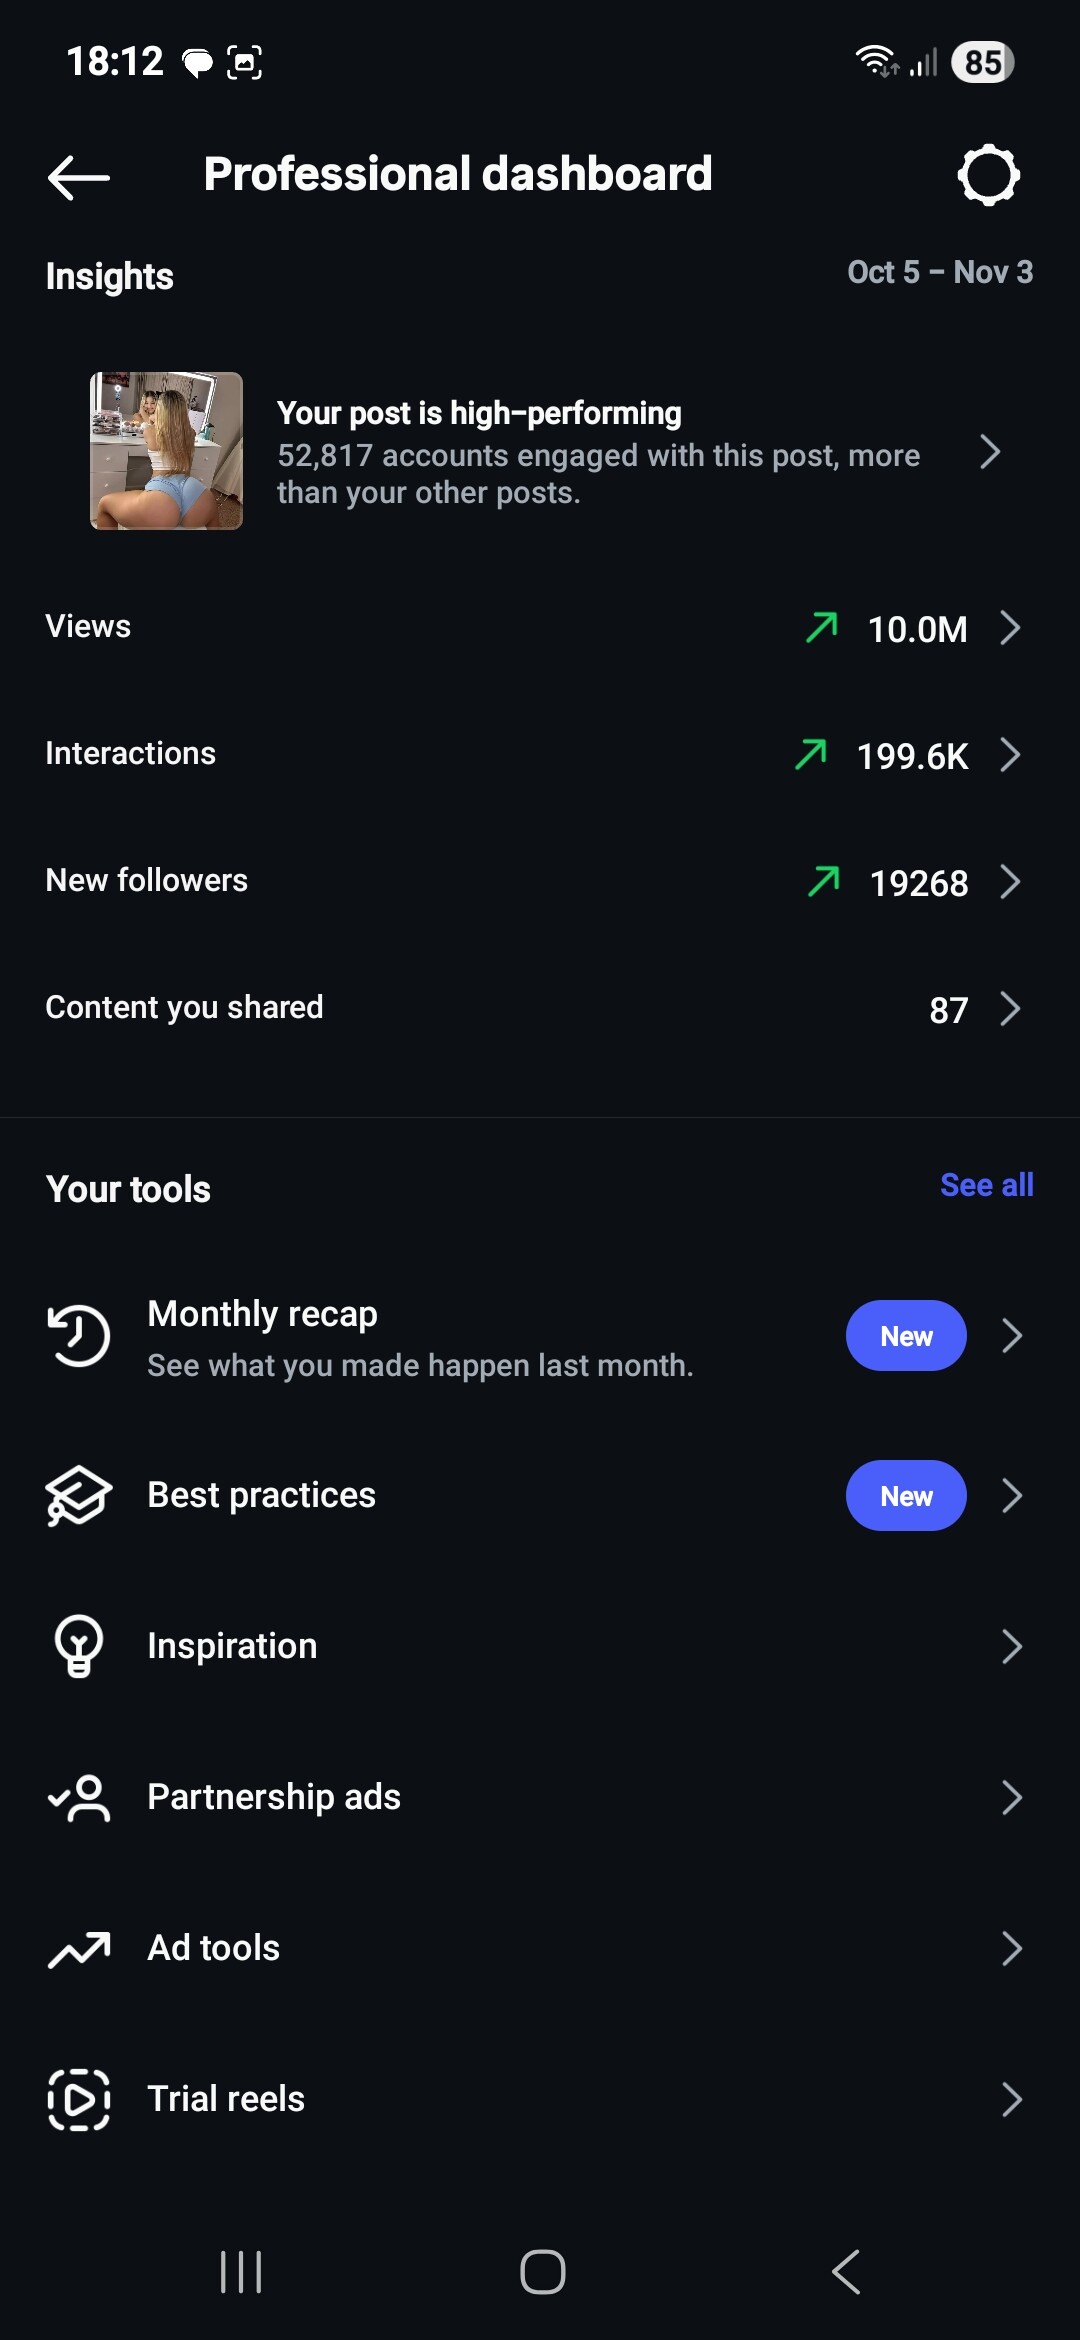This screenshot has width=1080, height=2340.
Task: Expand the New followers chevron
Action: point(1010,882)
